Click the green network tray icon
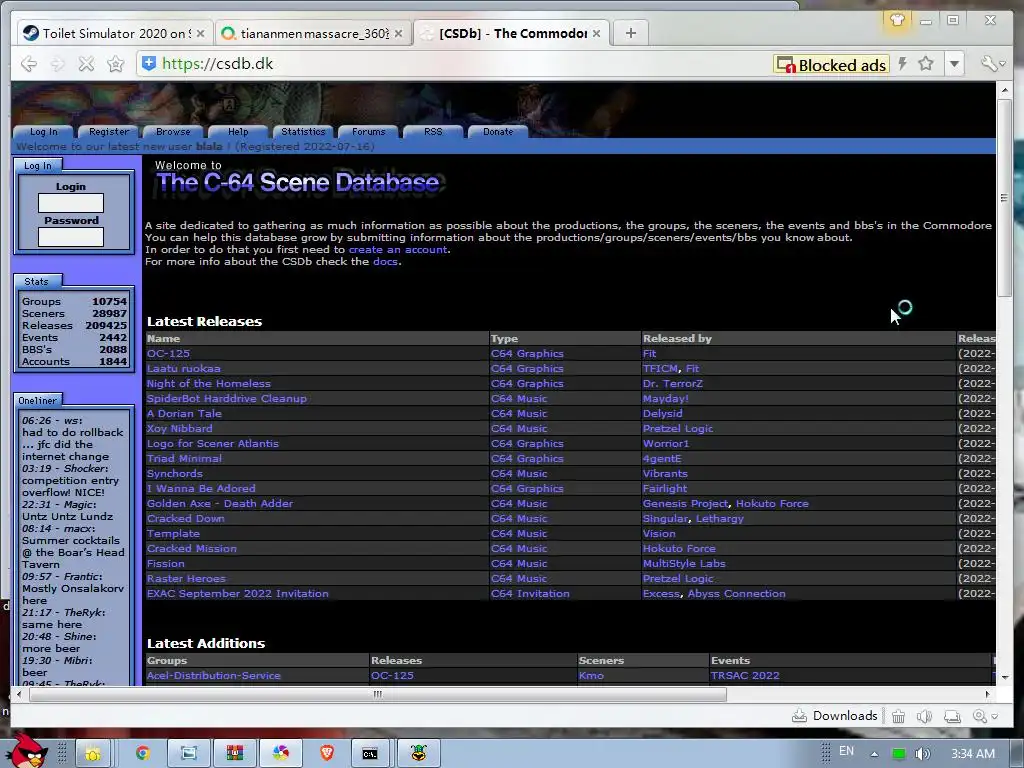 [899, 754]
